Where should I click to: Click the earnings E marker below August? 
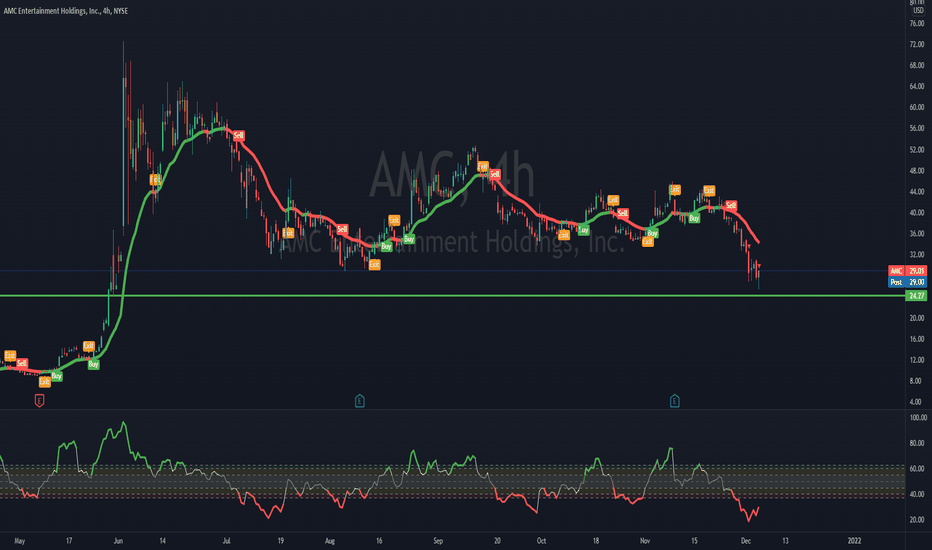click(x=360, y=401)
